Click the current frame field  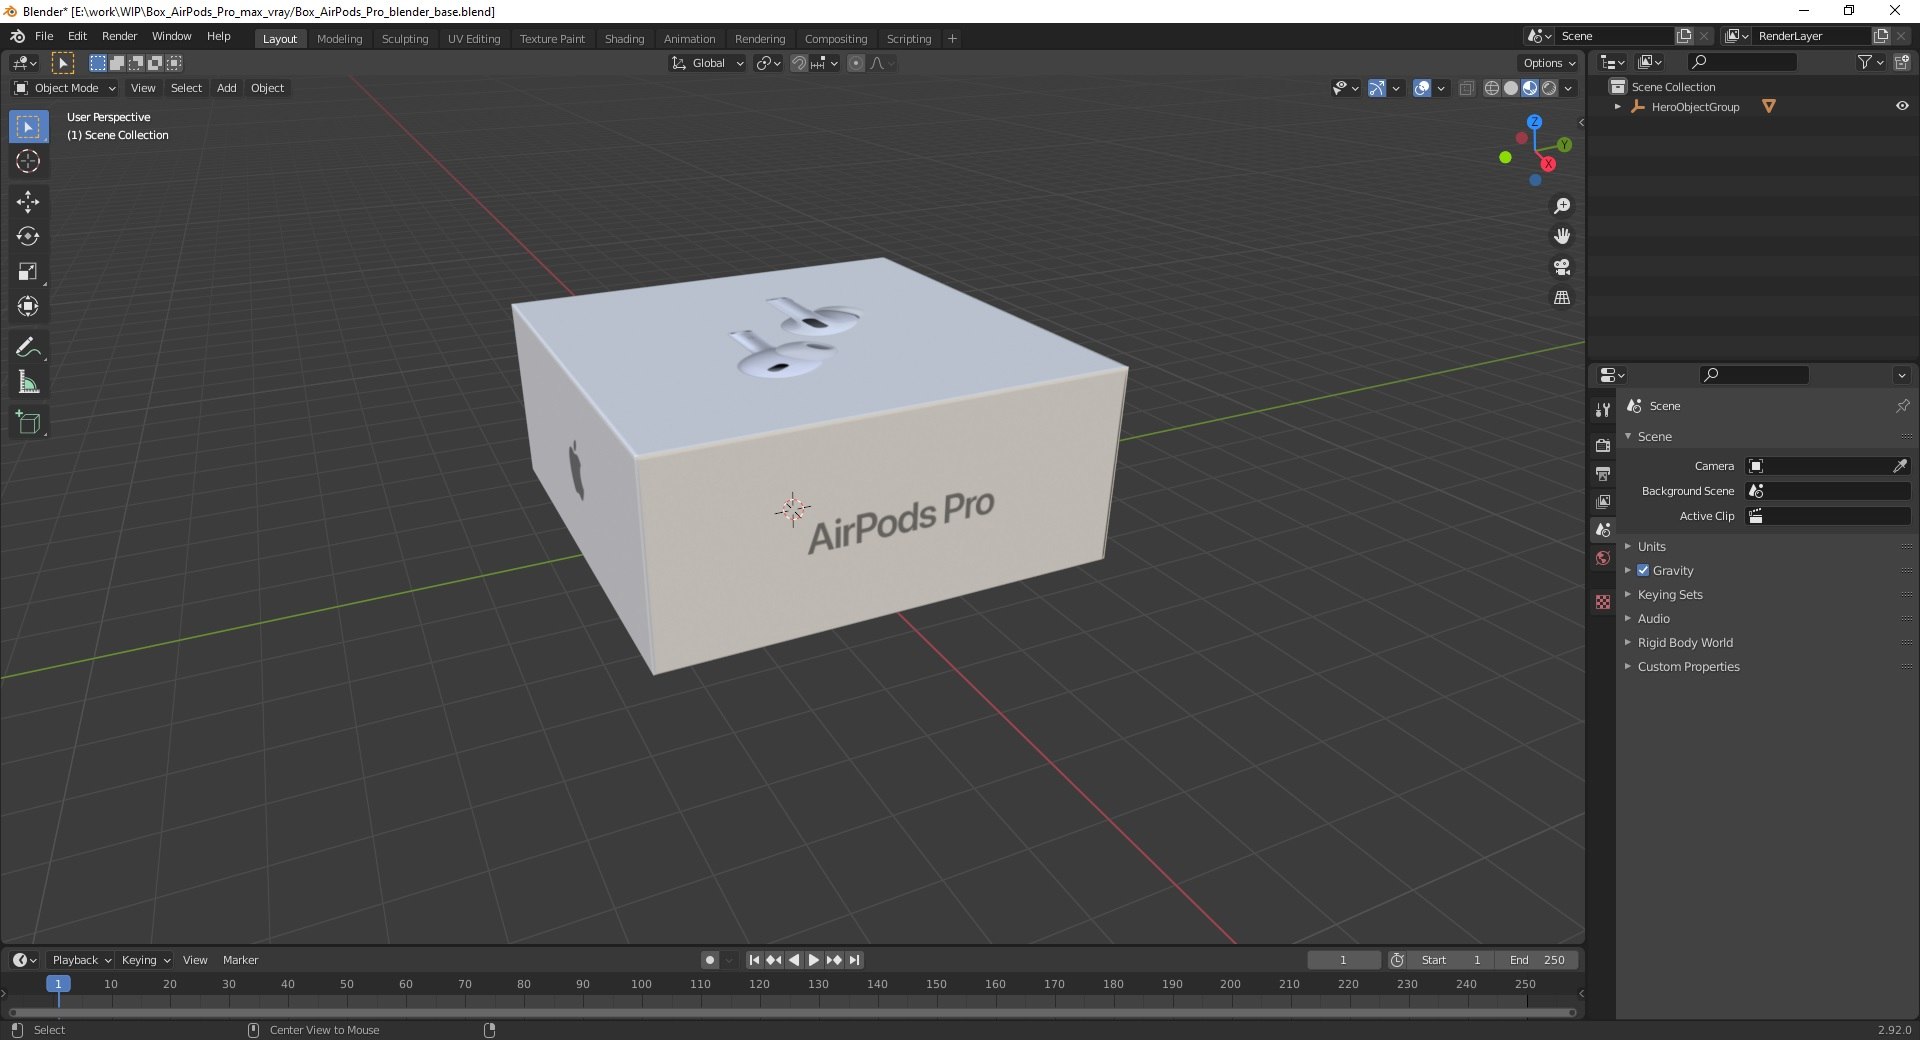tap(1343, 960)
